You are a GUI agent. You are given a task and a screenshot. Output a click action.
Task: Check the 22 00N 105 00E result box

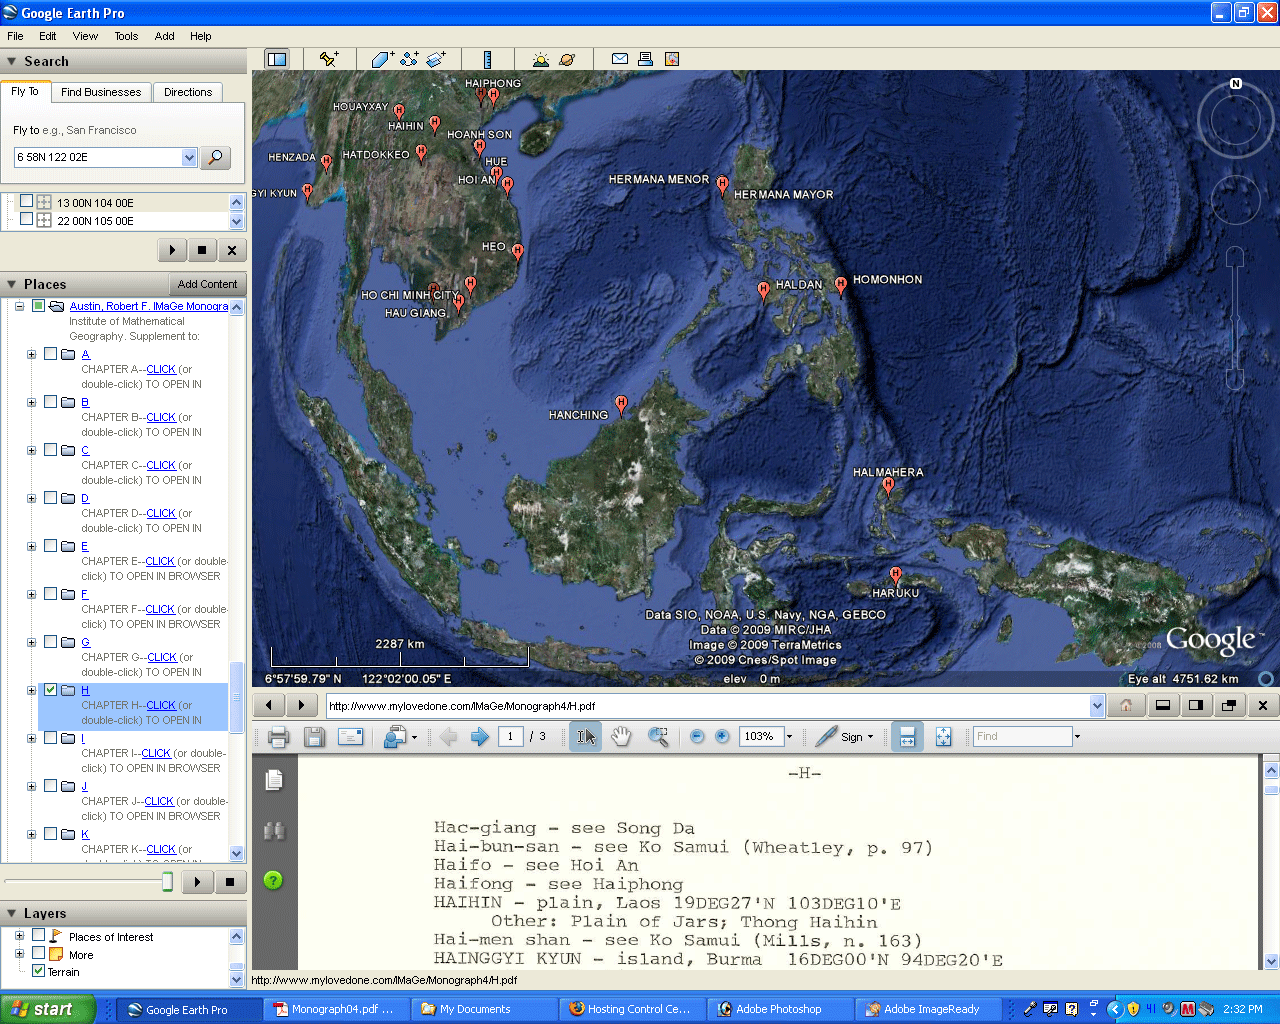[27, 219]
